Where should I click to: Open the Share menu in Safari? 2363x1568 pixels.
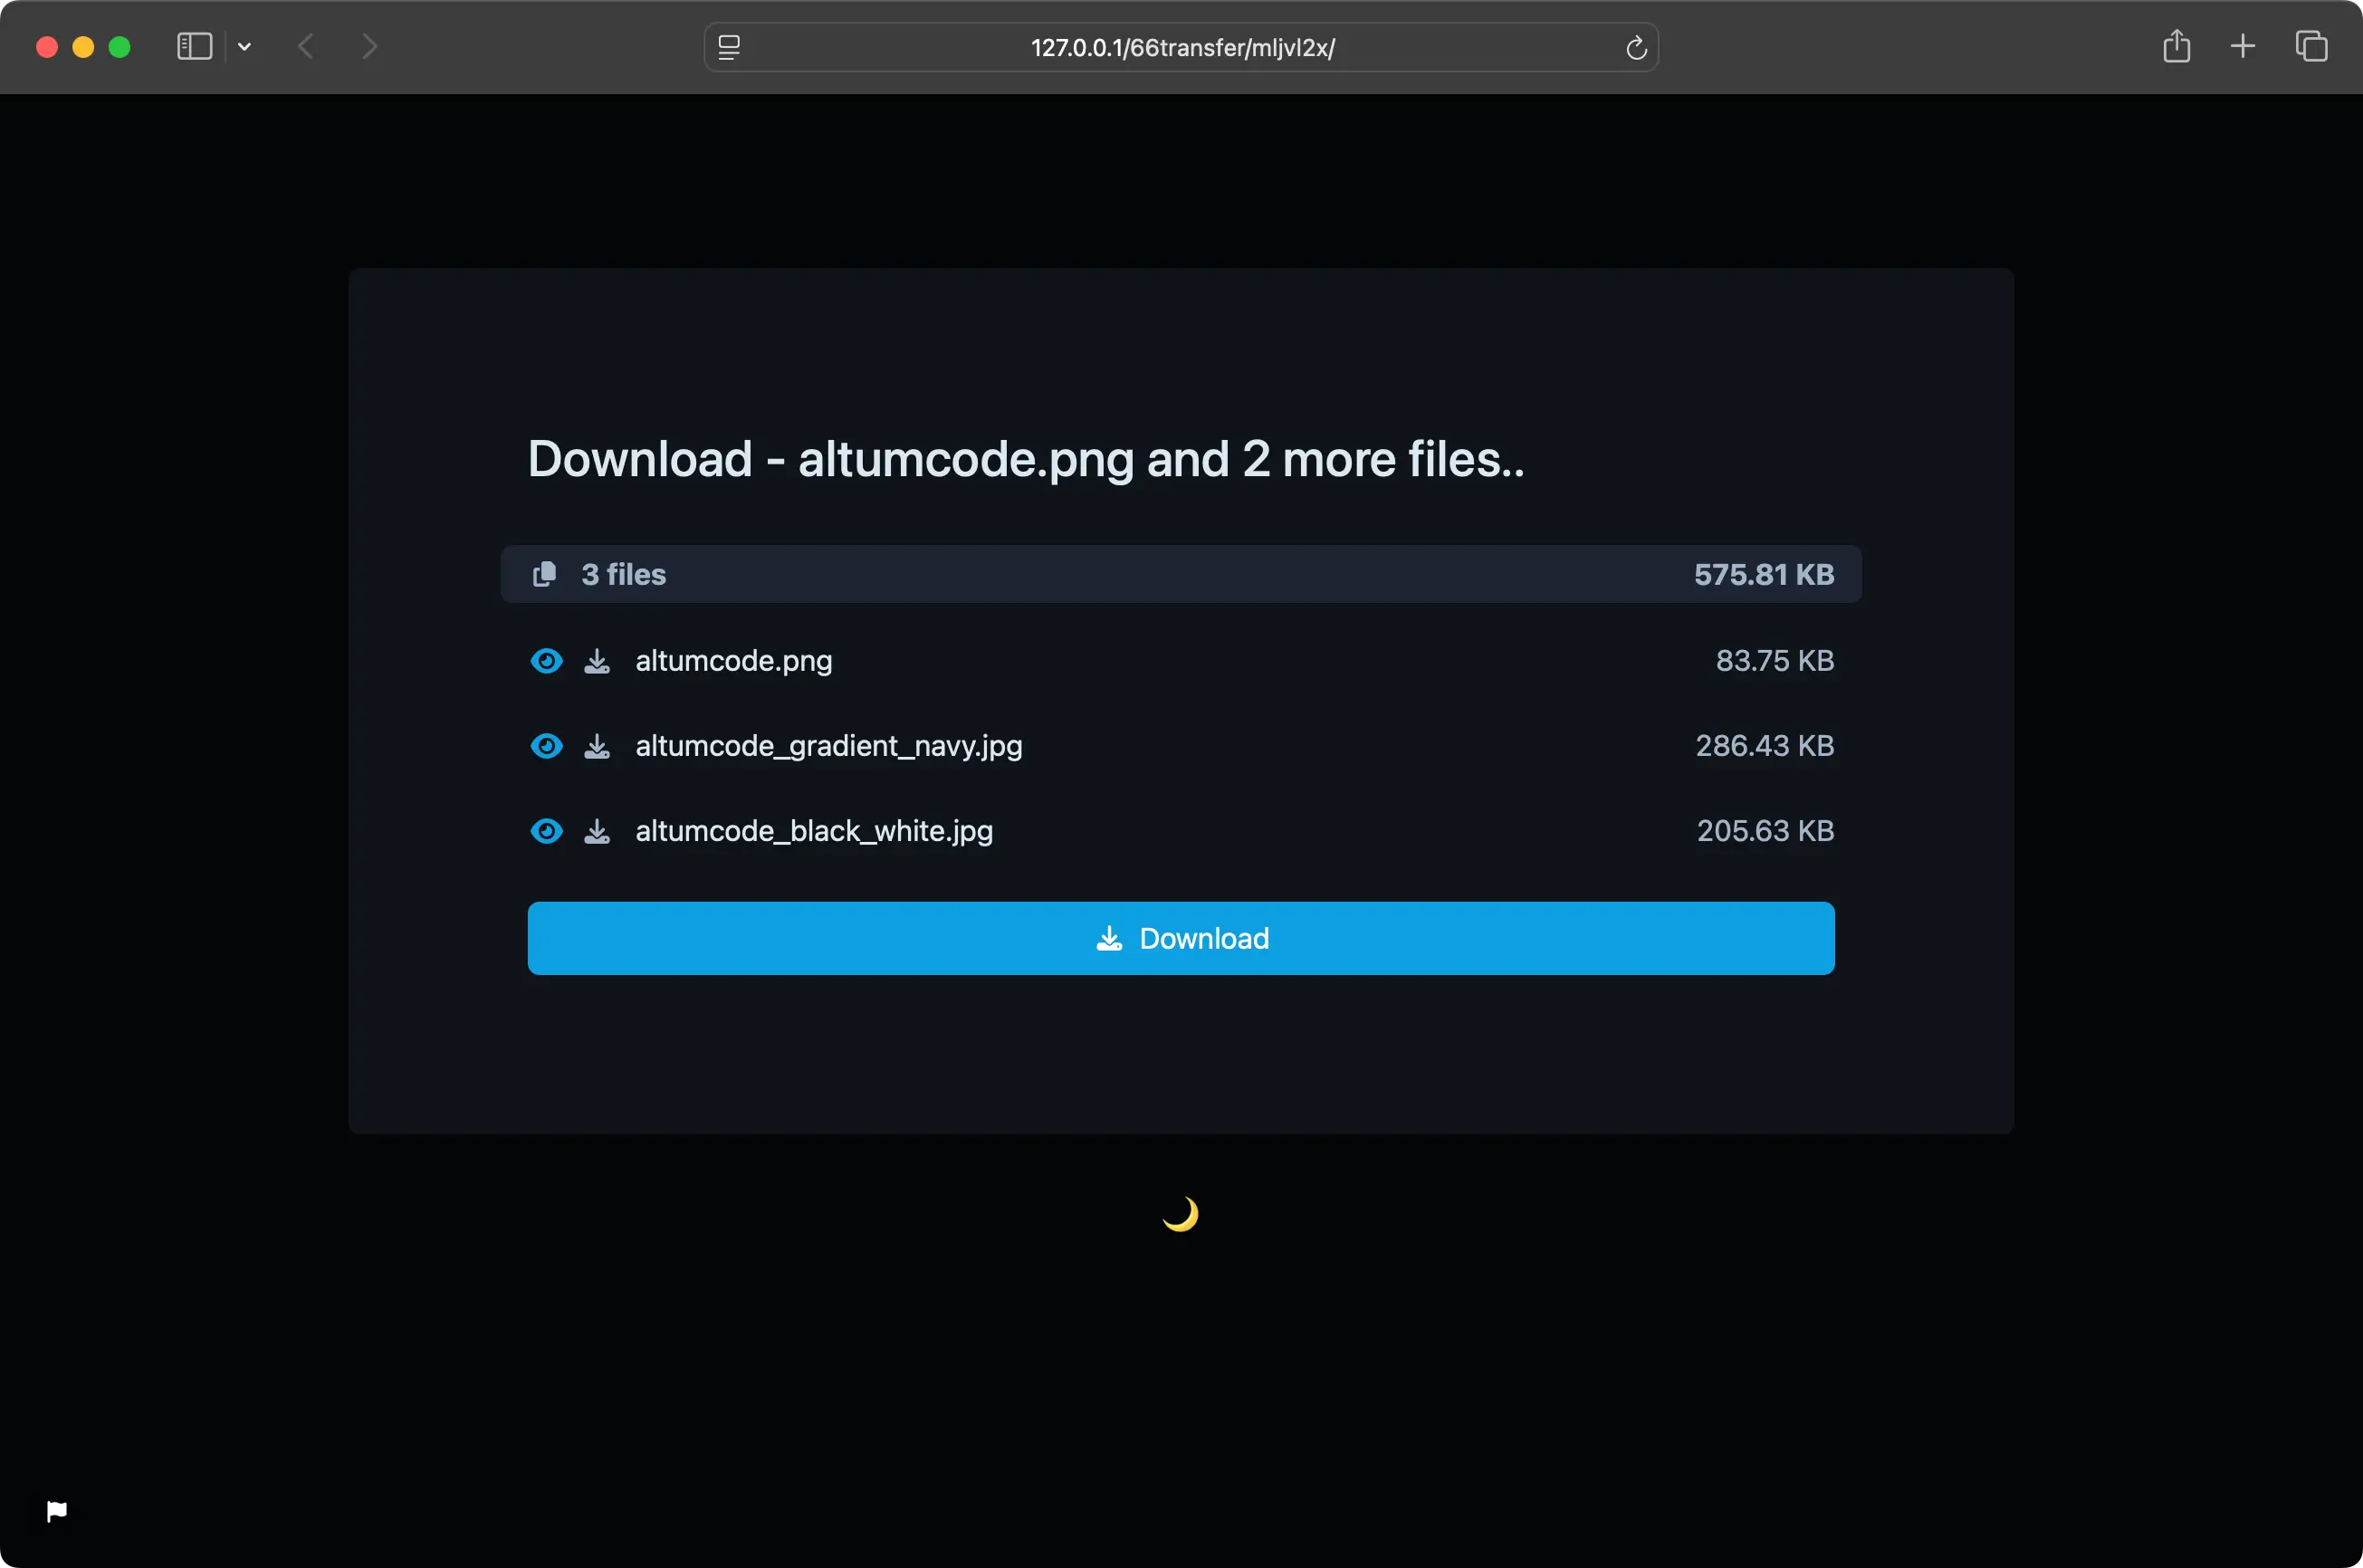point(2177,46)
